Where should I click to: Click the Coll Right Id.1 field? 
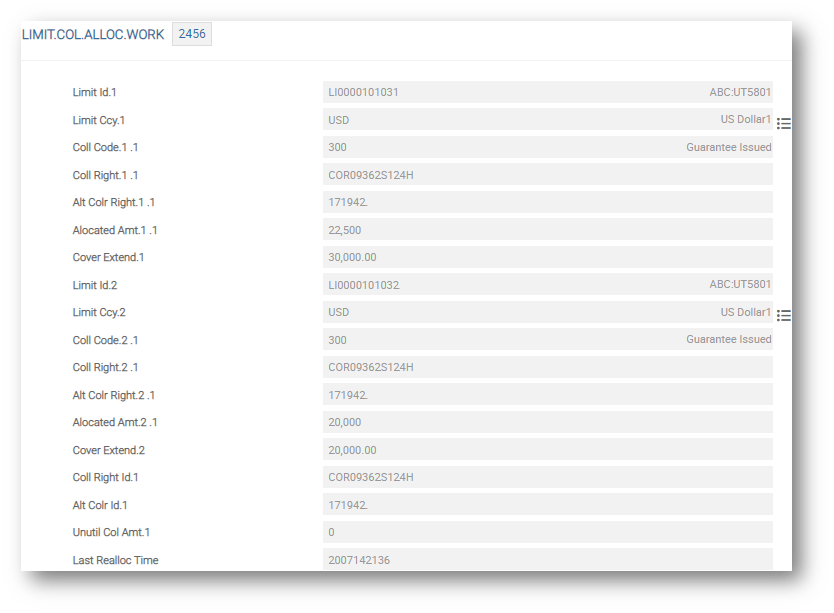point(547,477)
